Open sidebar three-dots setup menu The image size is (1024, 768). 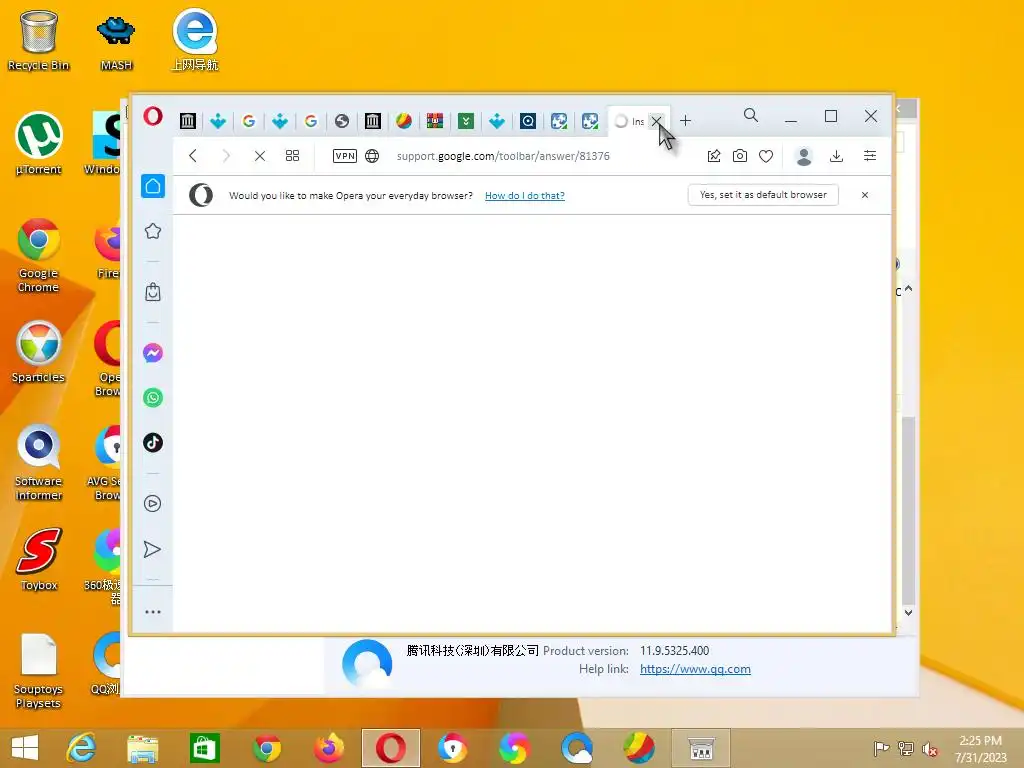coord(153,612)
